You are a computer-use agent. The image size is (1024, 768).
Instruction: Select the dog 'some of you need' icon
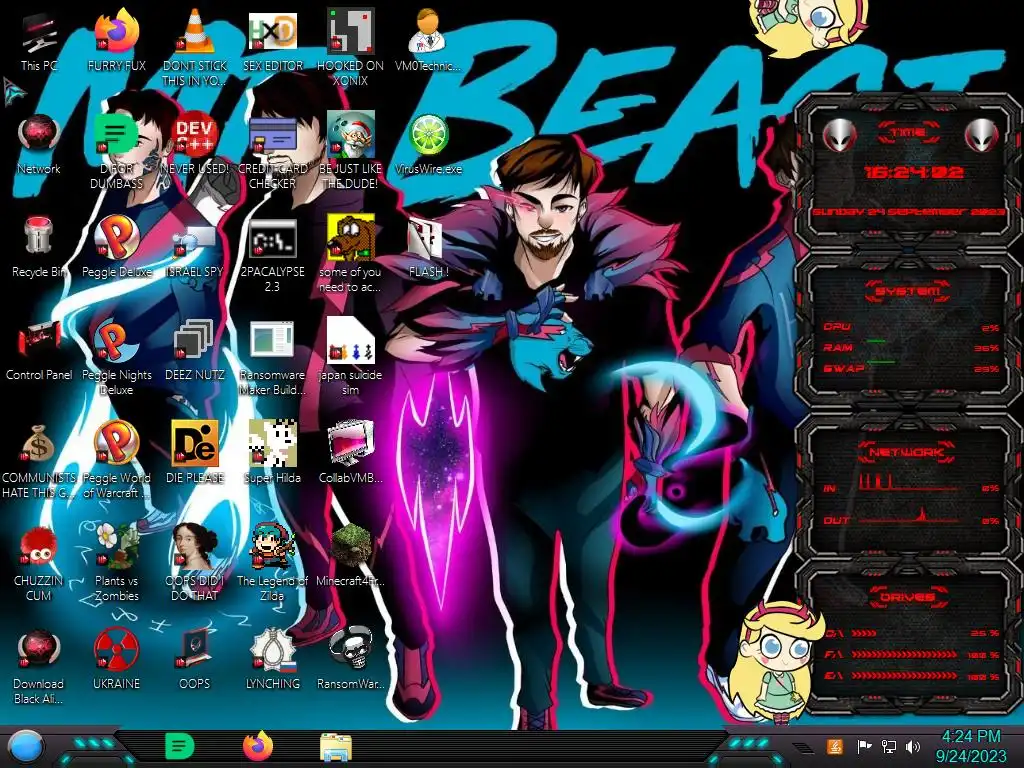click(x=351, y=253)
